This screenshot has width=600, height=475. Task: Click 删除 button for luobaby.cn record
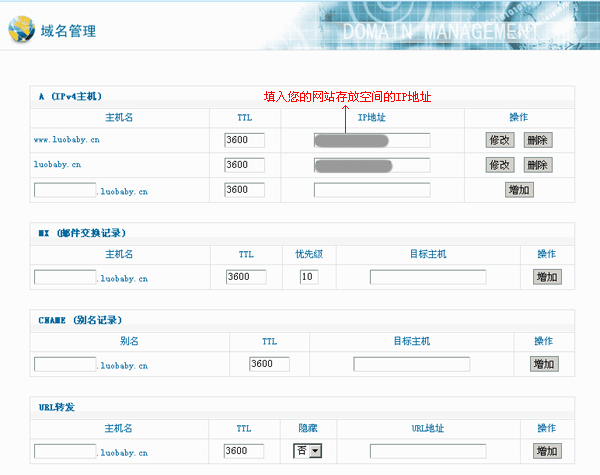537,165
